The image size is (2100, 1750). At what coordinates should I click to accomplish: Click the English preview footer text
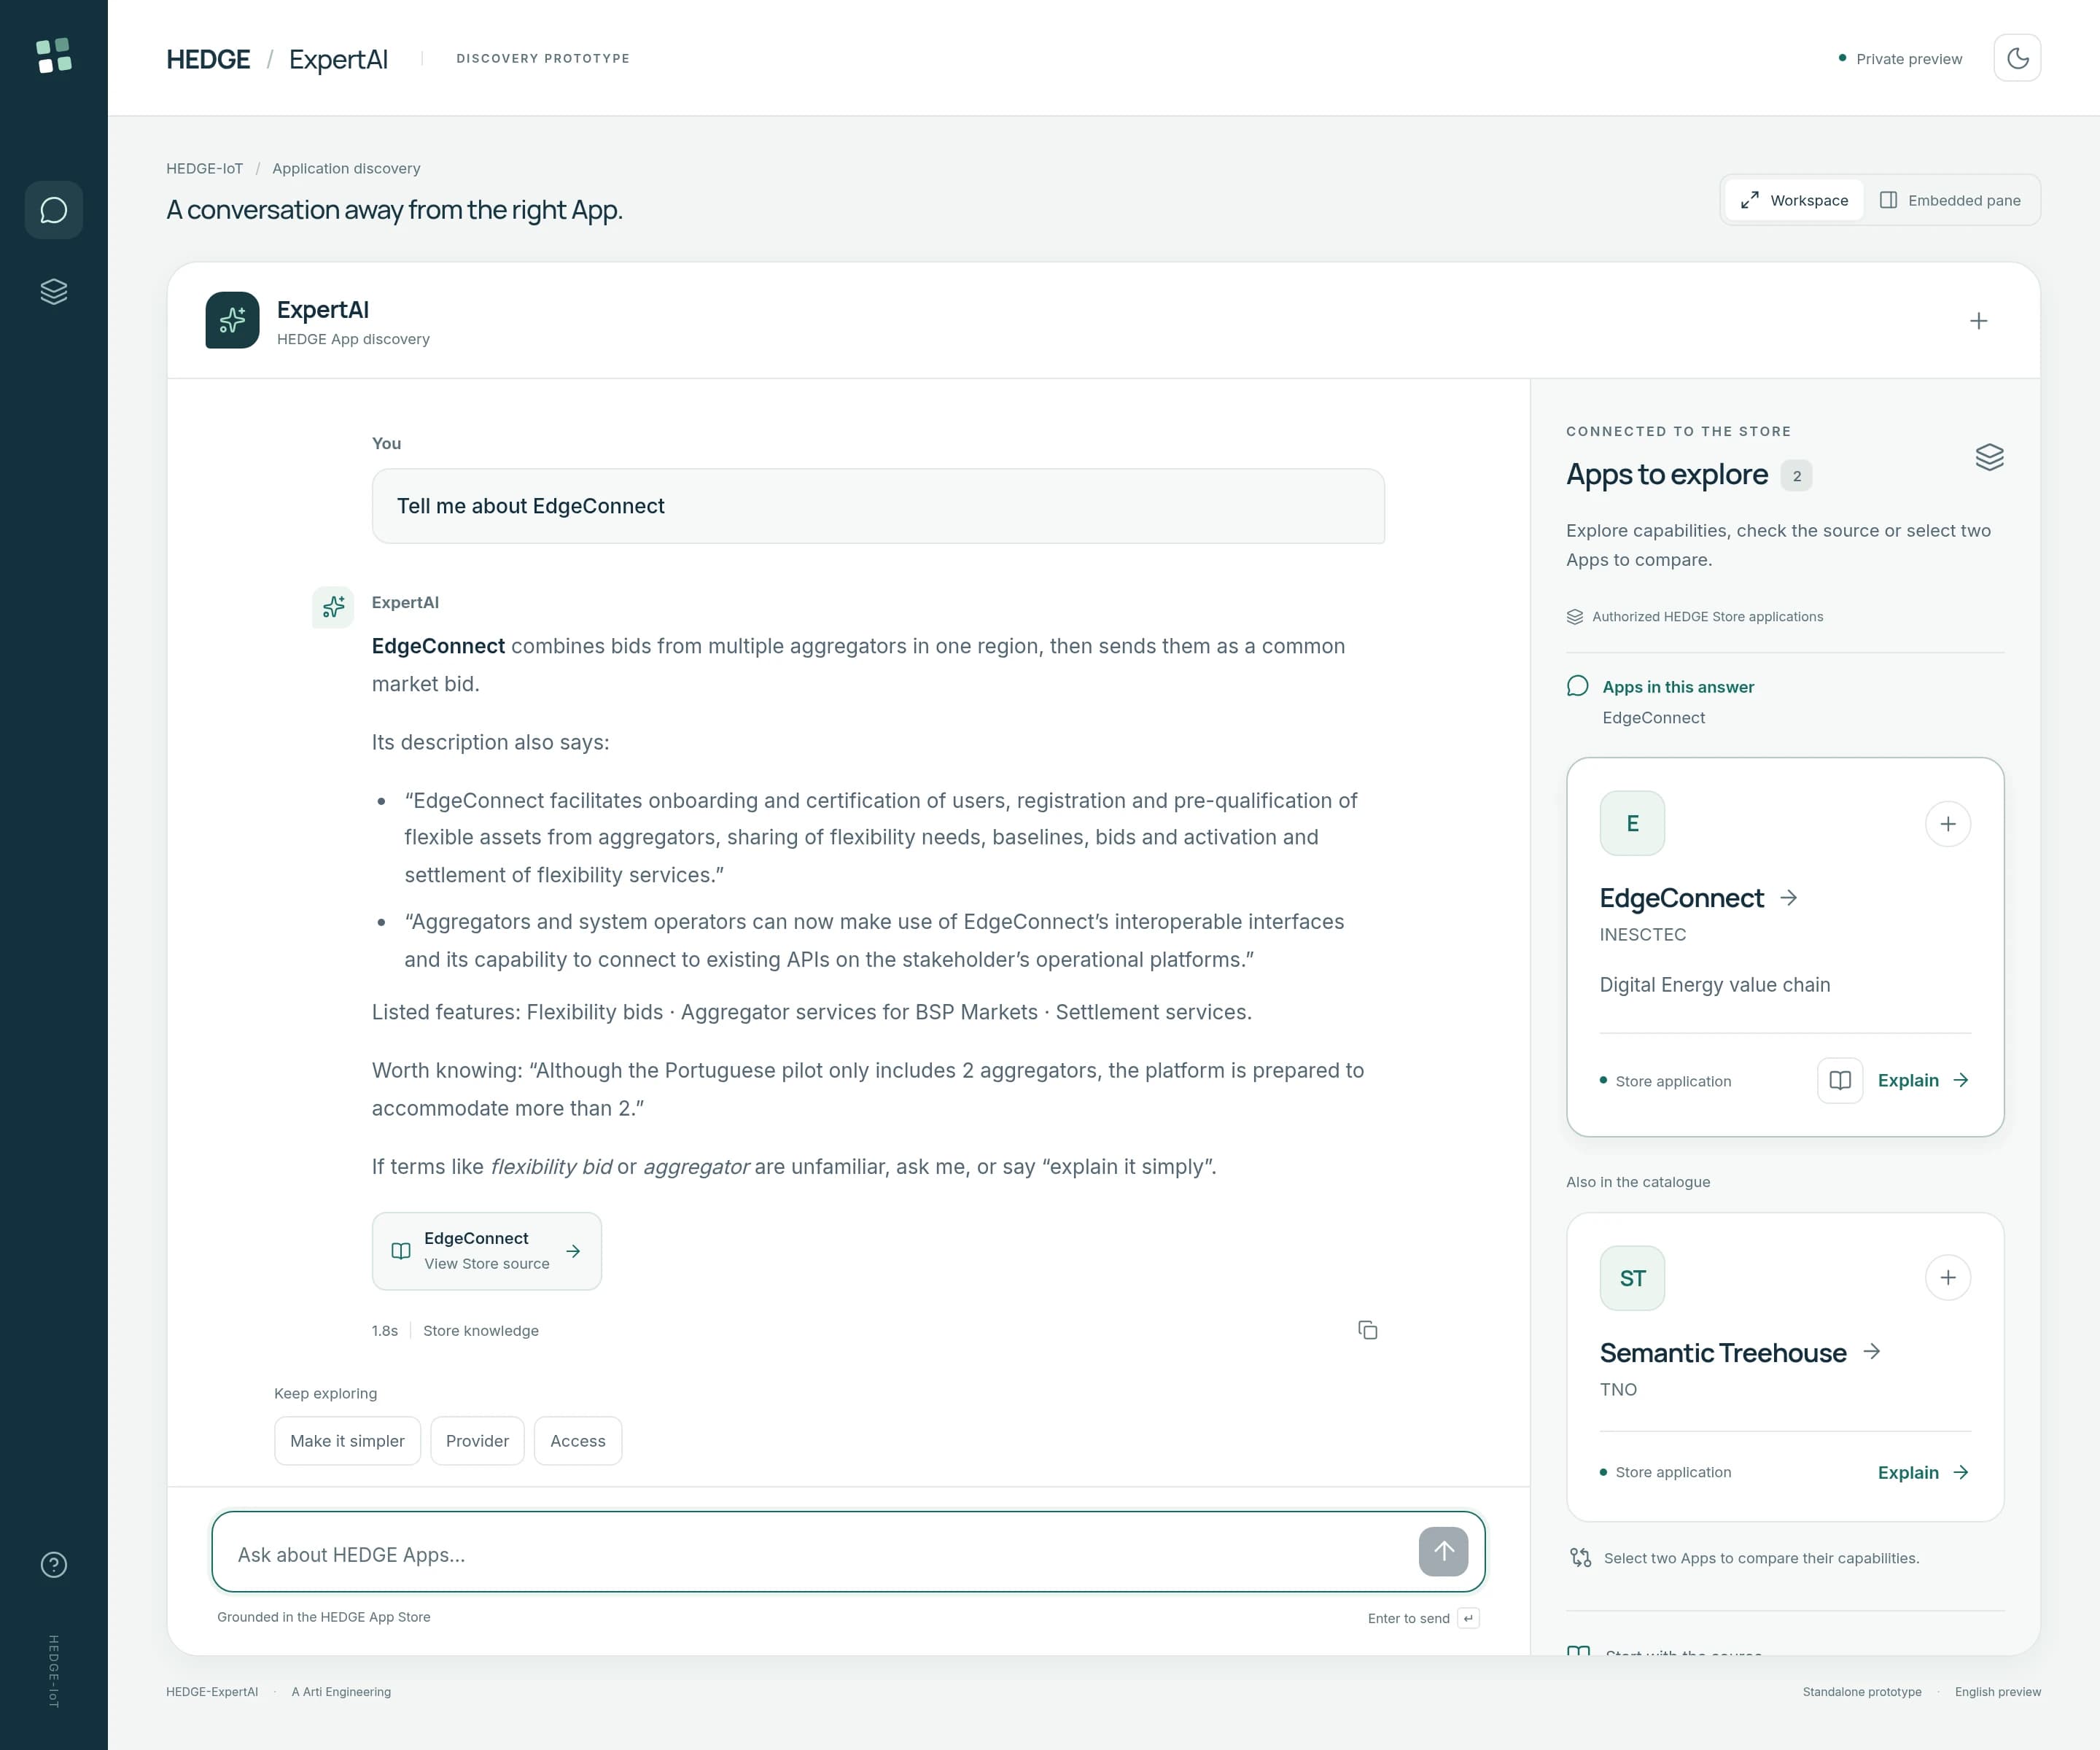[x=1997, y=1692]
